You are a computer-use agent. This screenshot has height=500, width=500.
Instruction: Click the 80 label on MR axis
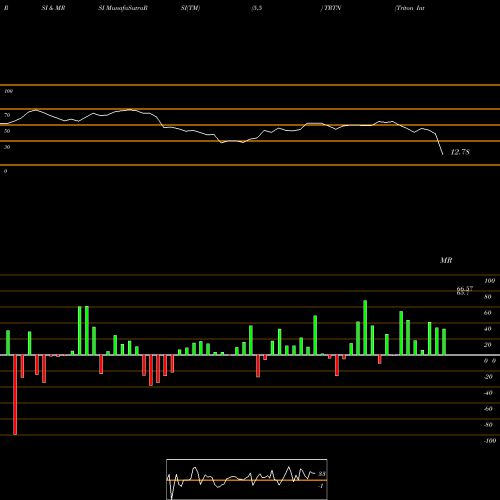[488, 297]
